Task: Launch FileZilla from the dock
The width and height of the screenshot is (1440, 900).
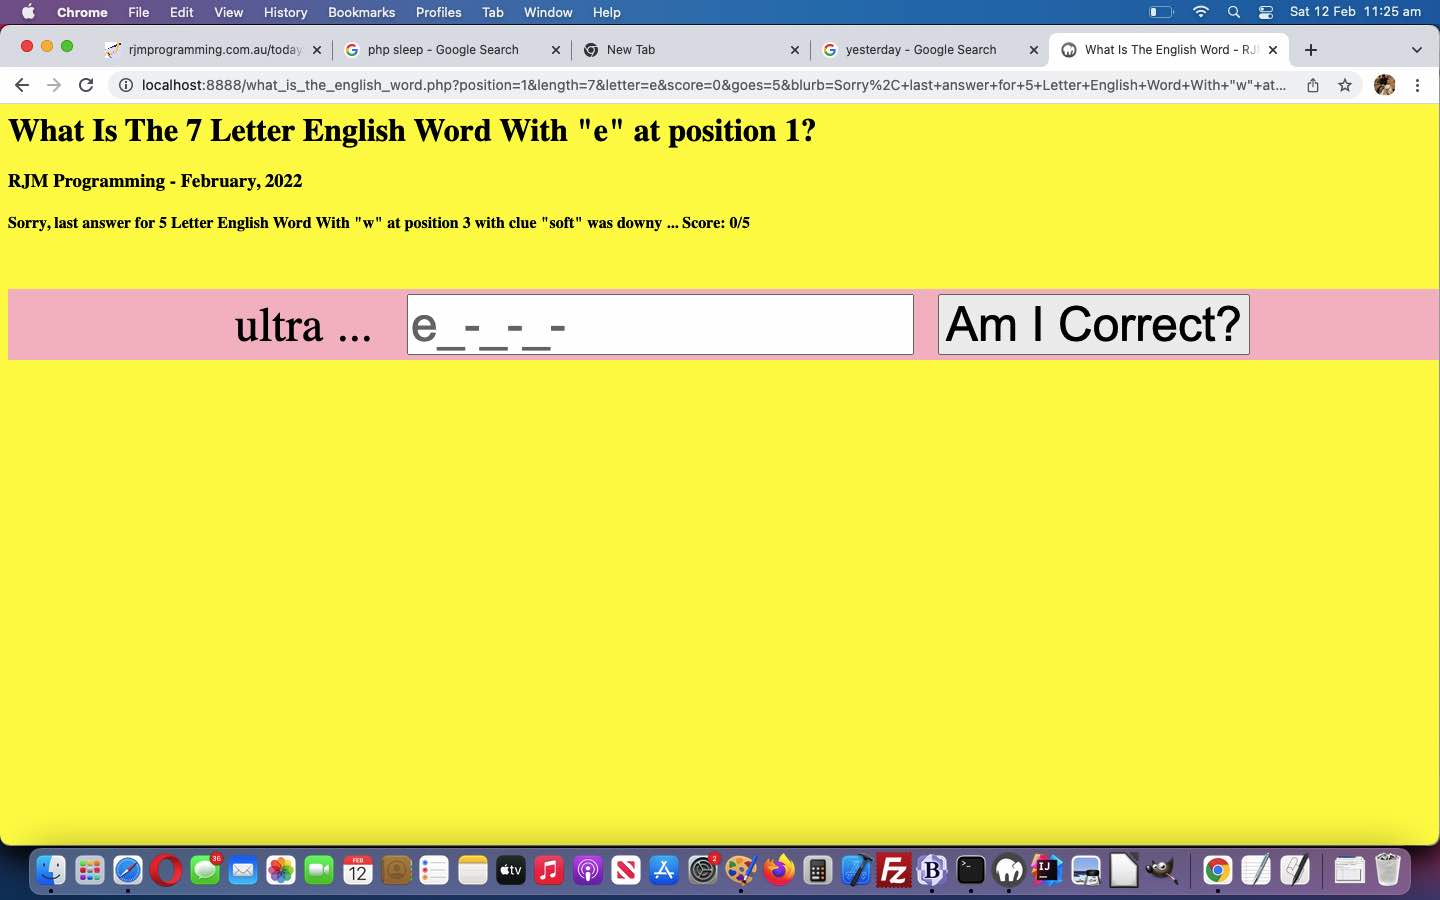Action: (x=893, y=871)
